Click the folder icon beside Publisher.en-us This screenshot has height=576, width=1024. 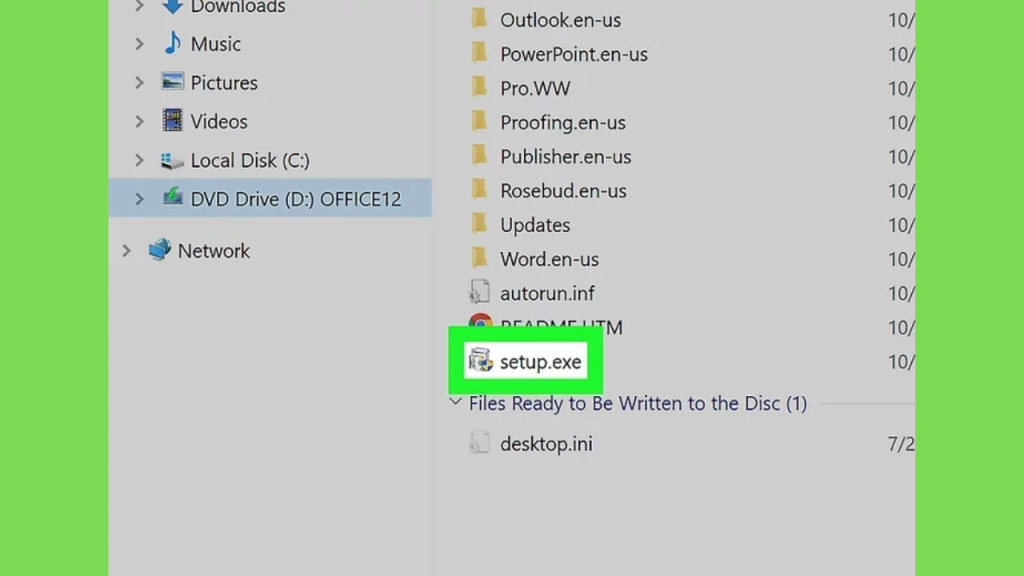[x=479, y=155]
